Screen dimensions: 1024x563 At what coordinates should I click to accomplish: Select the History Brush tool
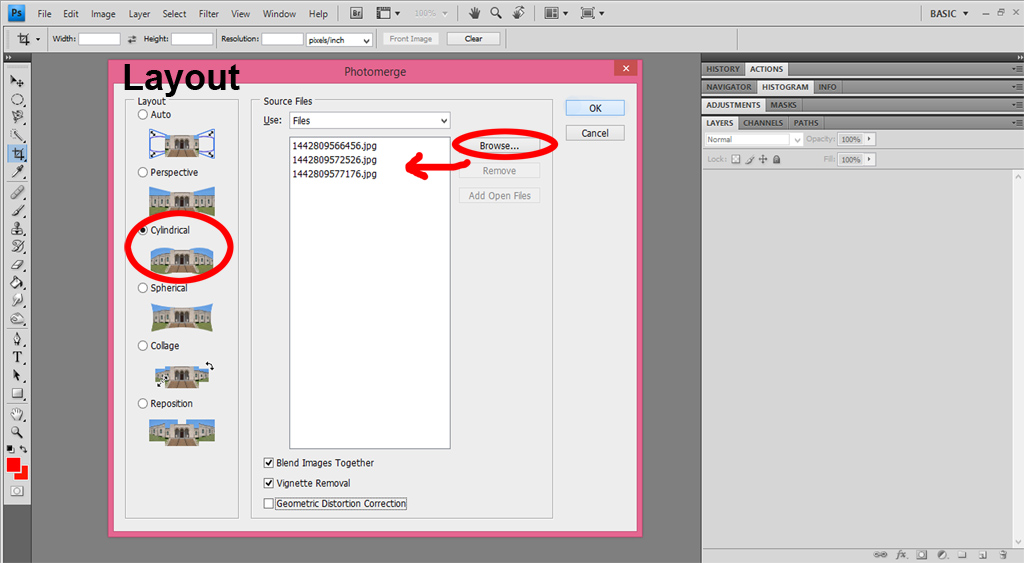[17, 246]
